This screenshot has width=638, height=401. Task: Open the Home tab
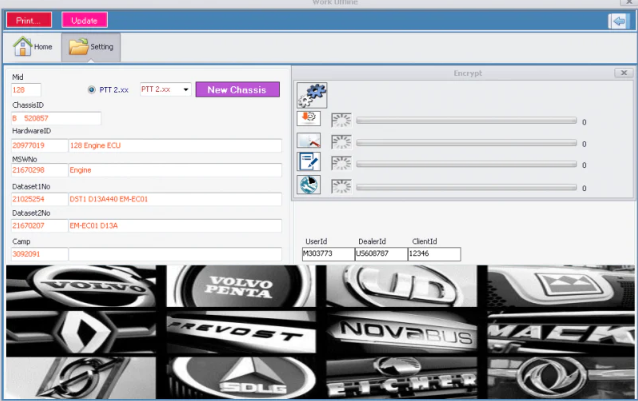tap(33, 47)
